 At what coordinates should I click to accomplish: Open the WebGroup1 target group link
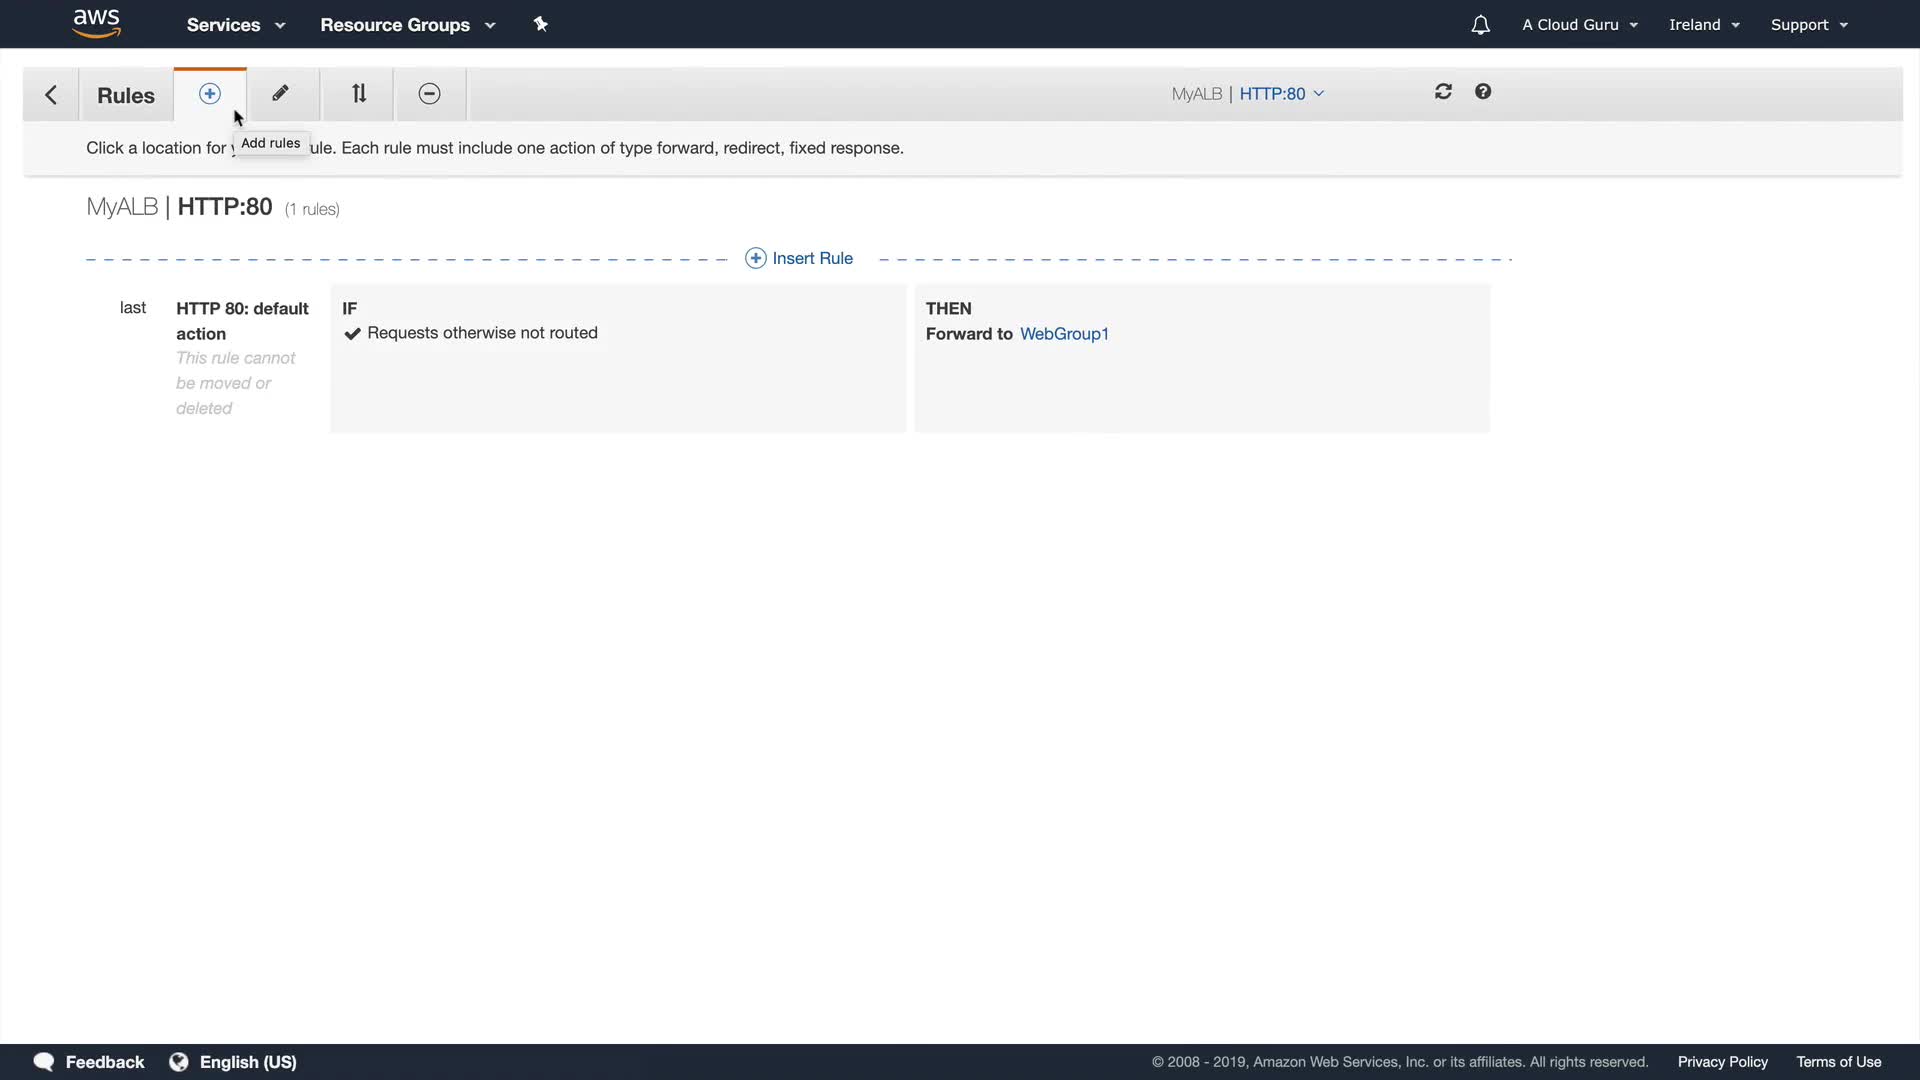tap(1064, 334)
